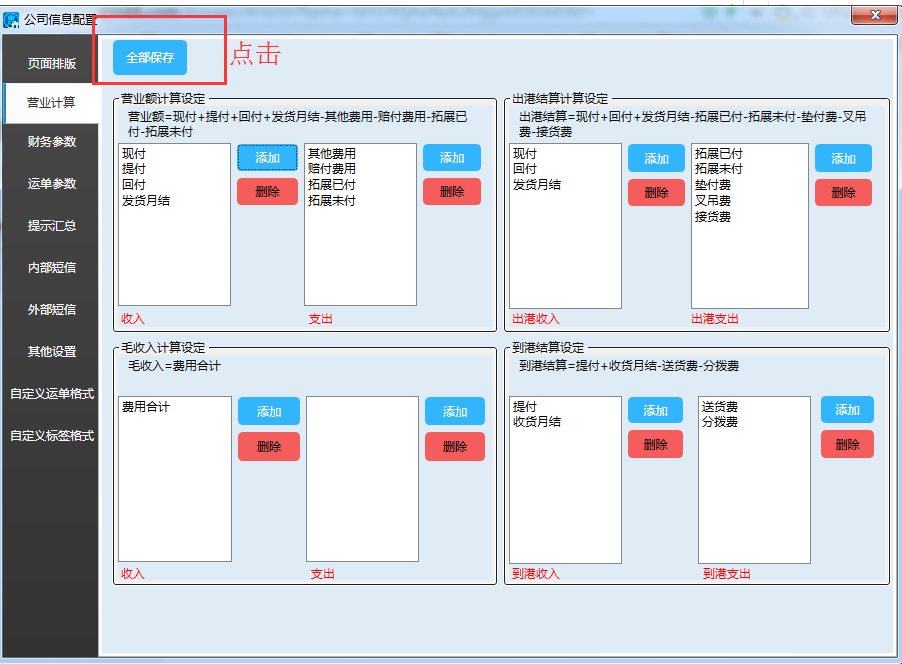
Task: Click 删除 for 营业额 expense list
Action: pos(451,192)
